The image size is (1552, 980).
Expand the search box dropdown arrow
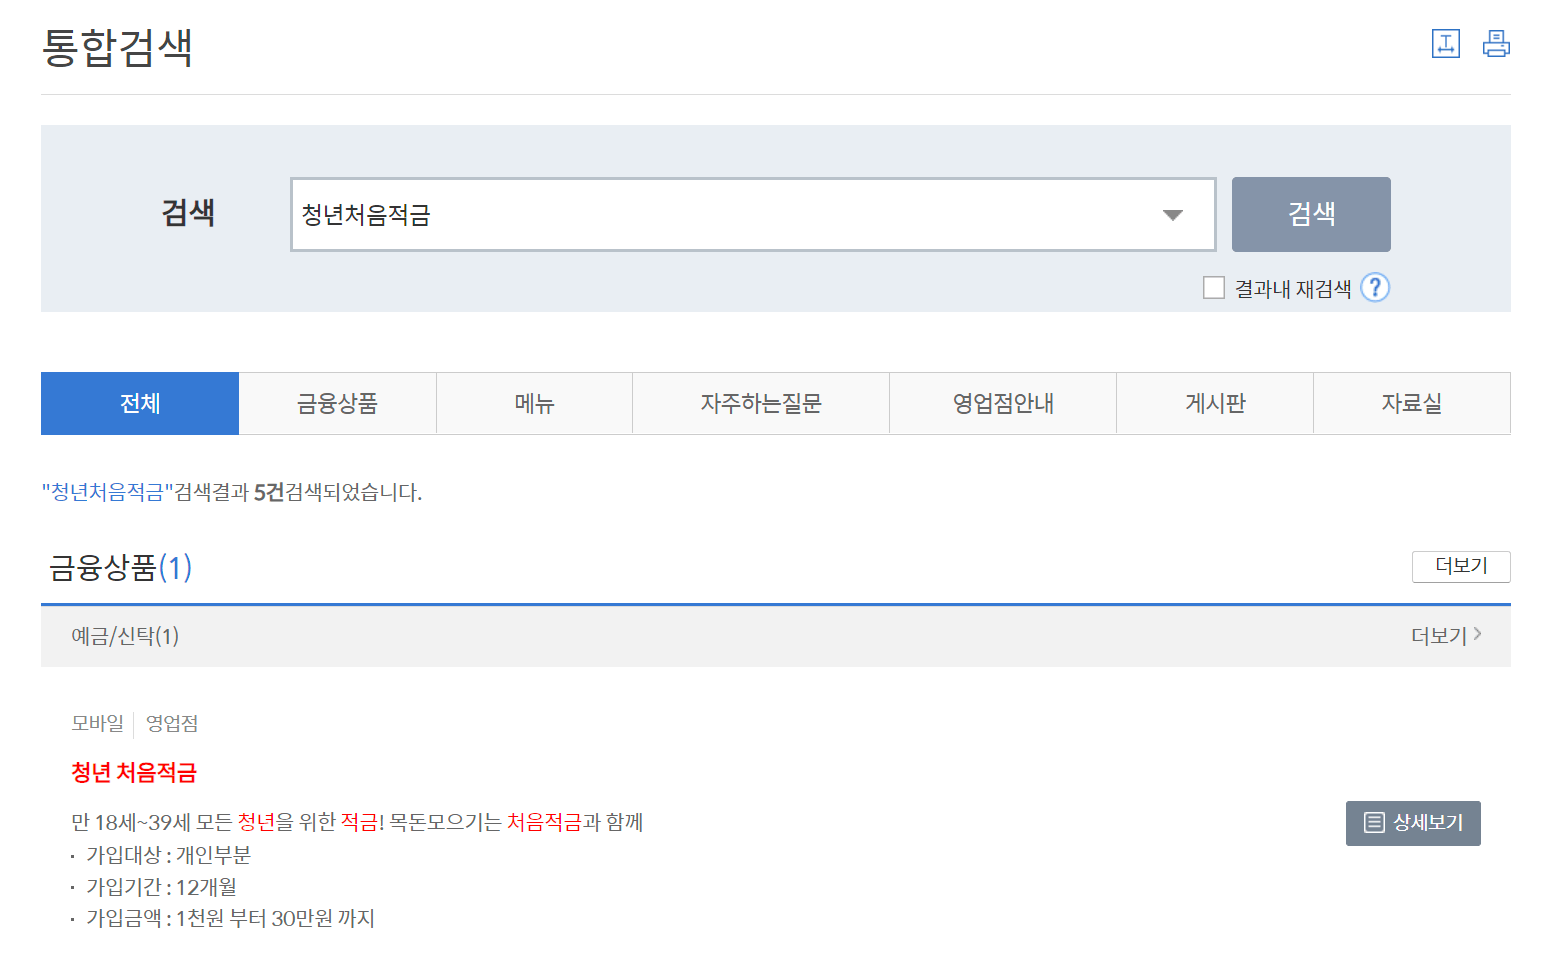point(1173,215)
